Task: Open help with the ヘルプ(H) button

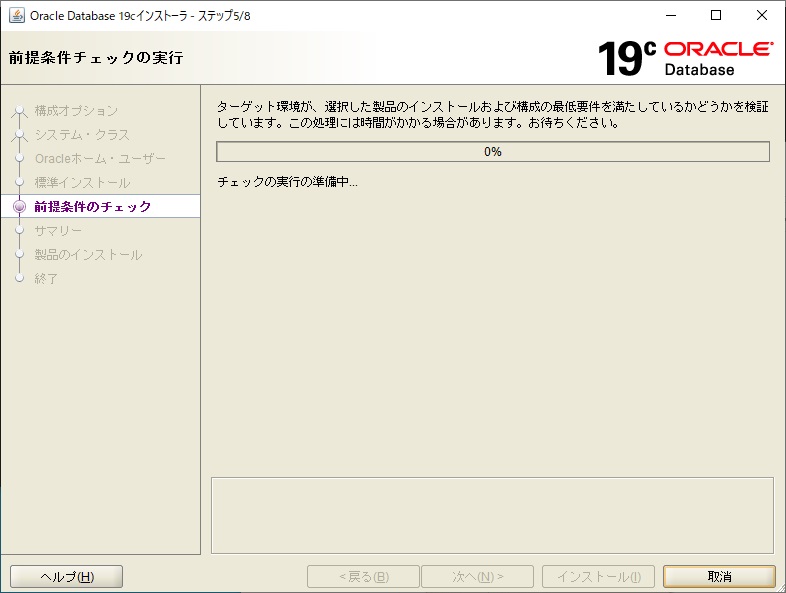Action: (x=67, y=576)
